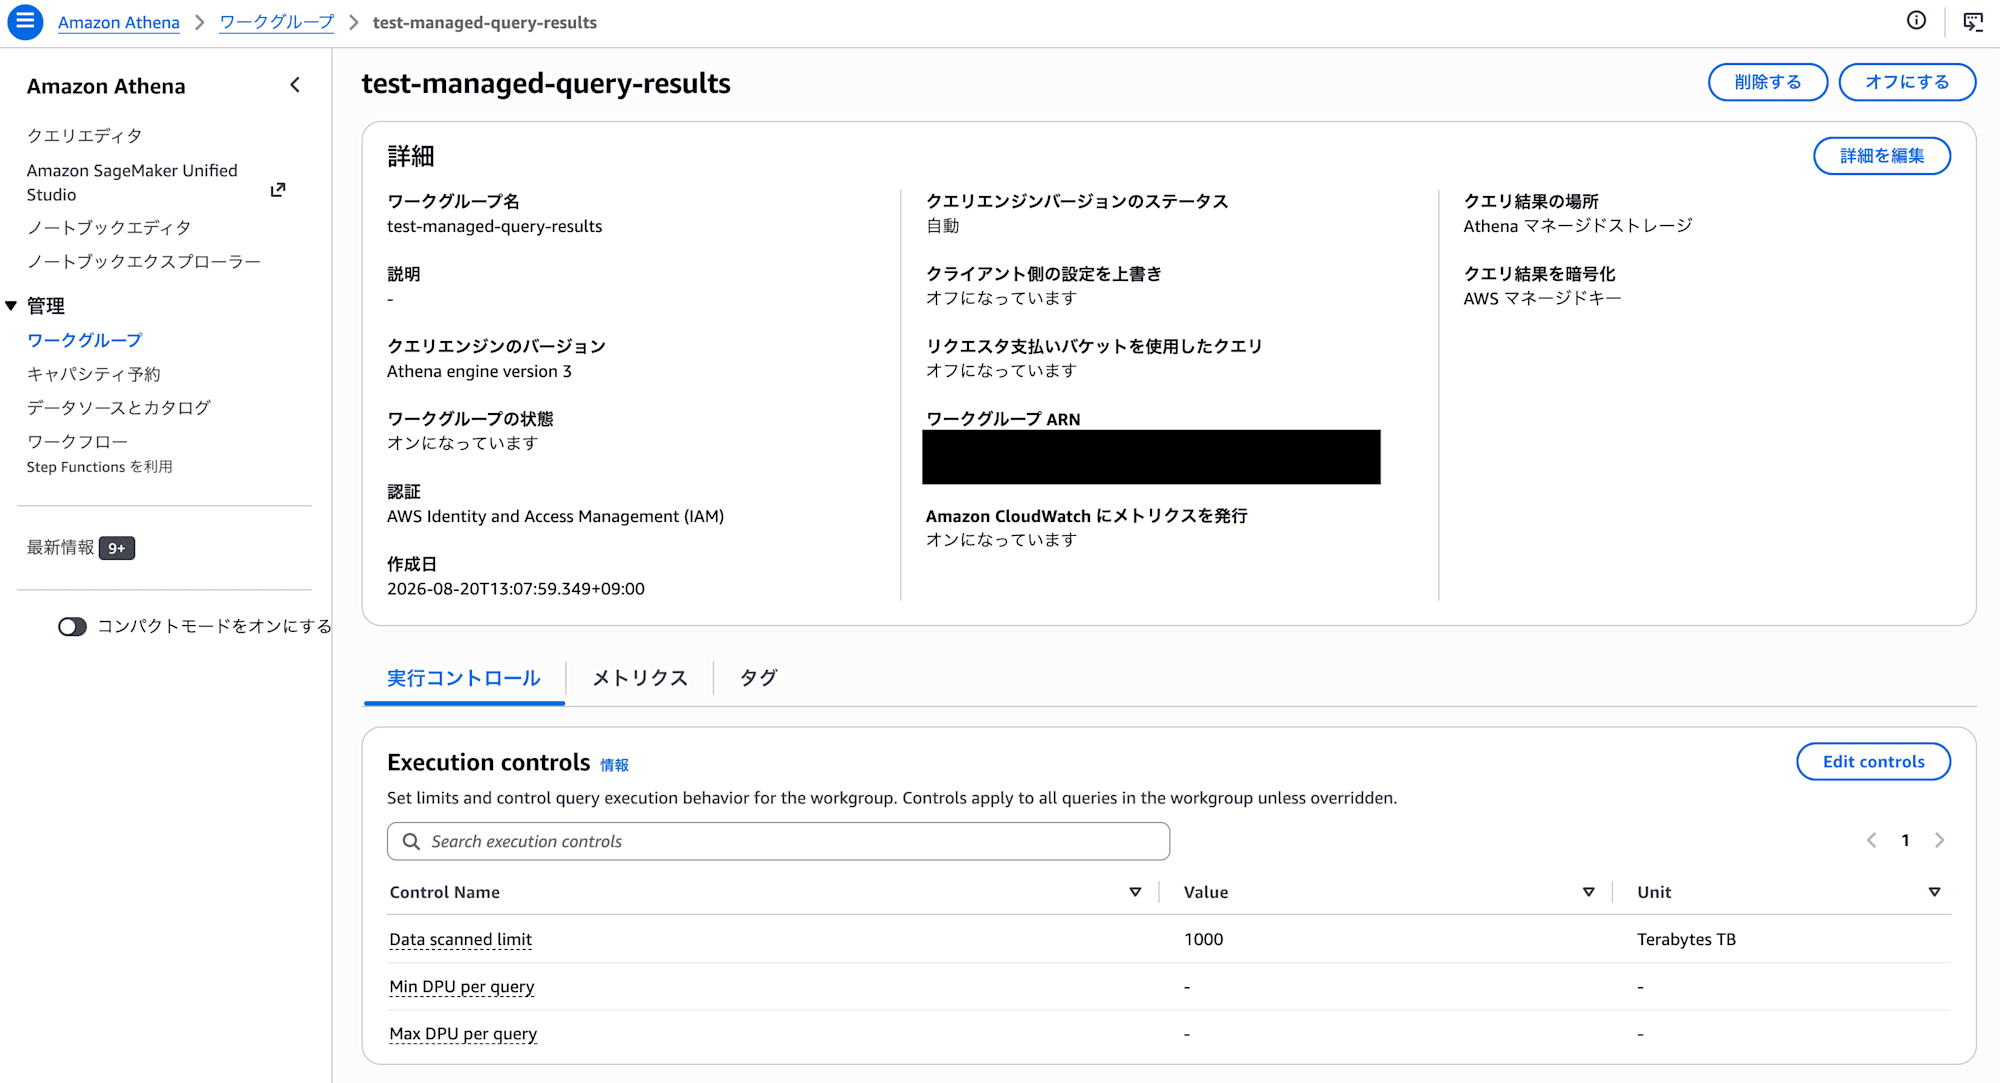Image resolution: width=2000 pixels, height=1083 pixels.
Task: Sort by Unit column arrow
Action: (1935, 892)
